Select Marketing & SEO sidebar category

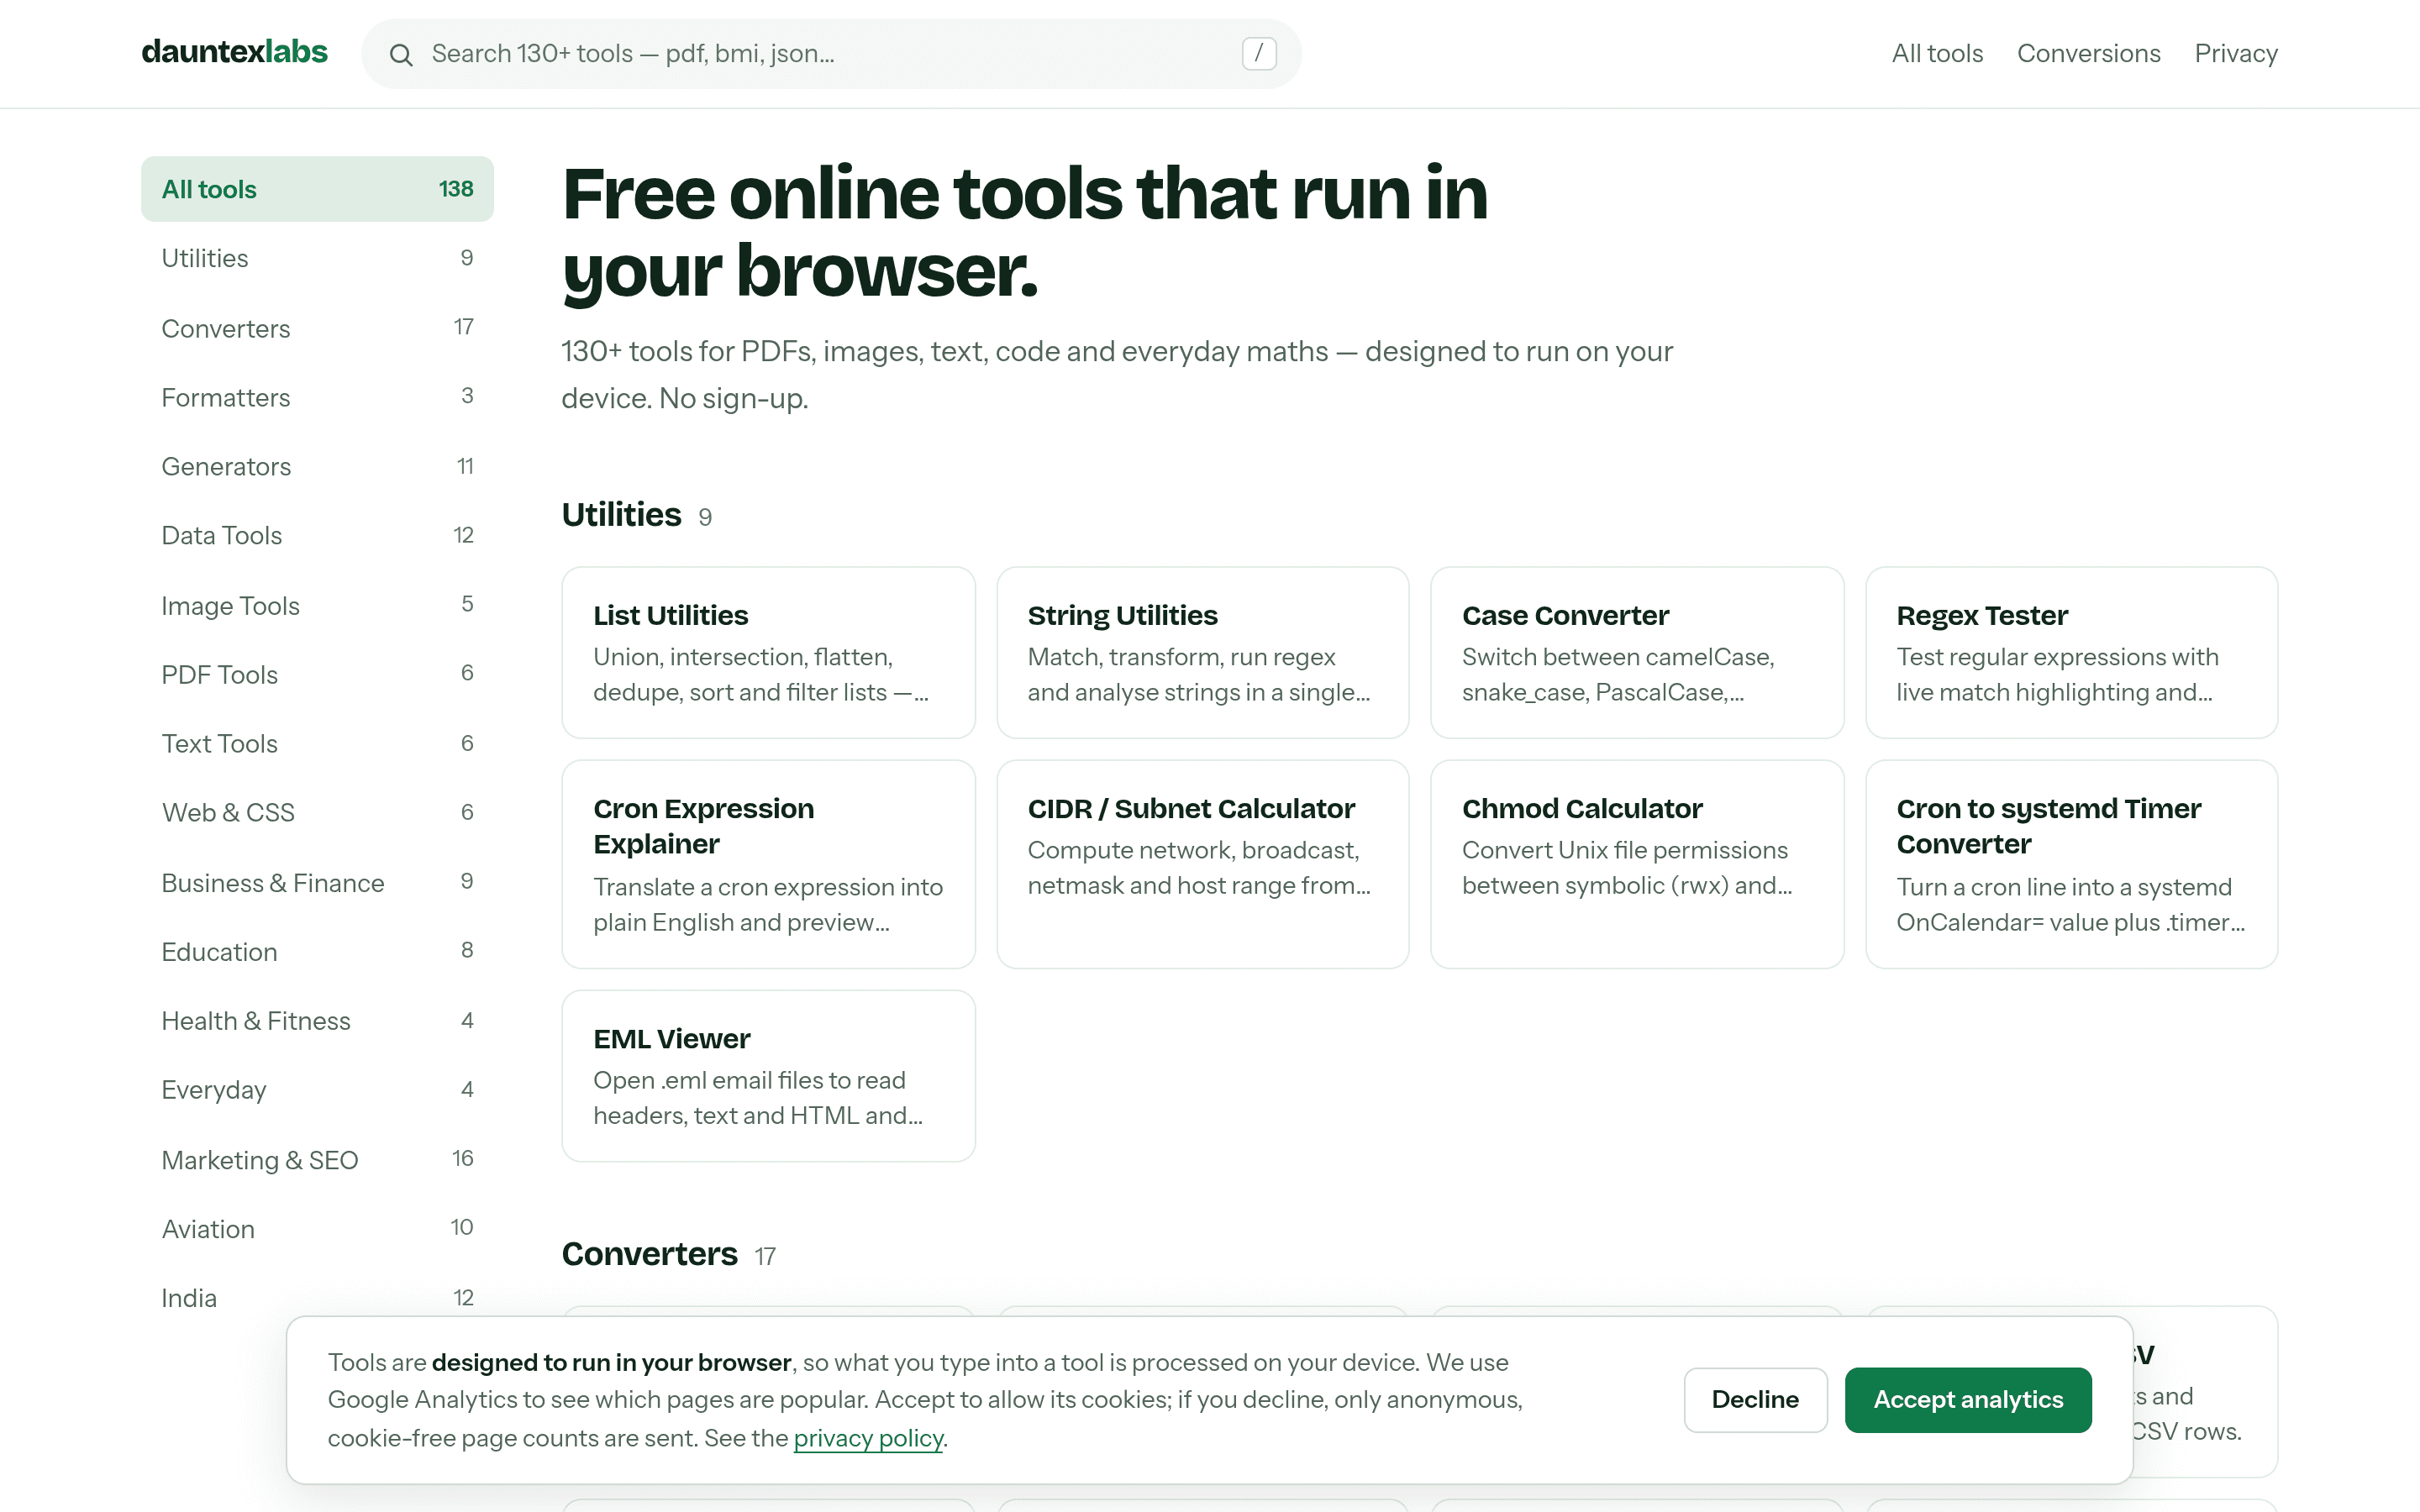[x=317, y=1159]
